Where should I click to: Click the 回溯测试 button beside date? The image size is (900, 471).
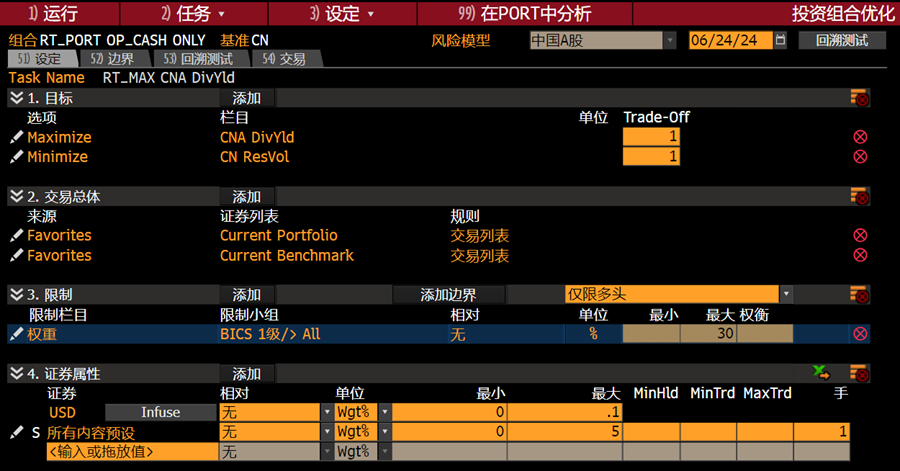coord(842,41)
